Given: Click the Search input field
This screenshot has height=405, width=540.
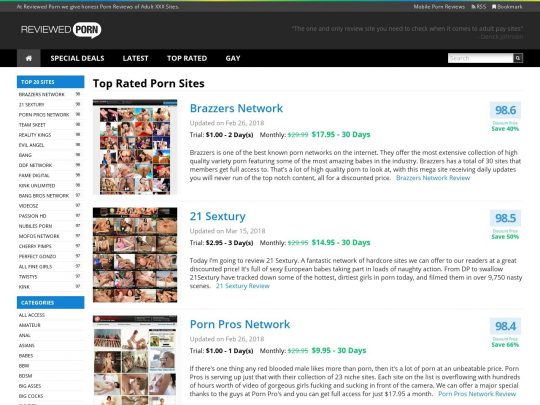Looking at the screenshot, I should click(480, 58).
